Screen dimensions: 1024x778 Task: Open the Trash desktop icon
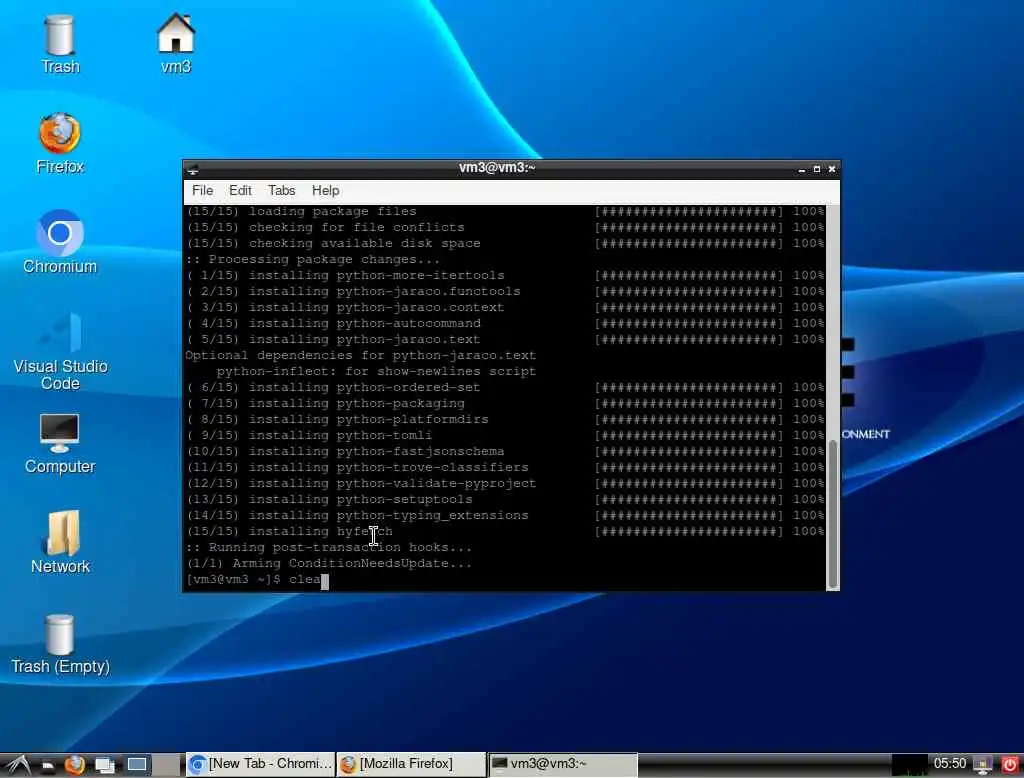click(x=59, y=44)
